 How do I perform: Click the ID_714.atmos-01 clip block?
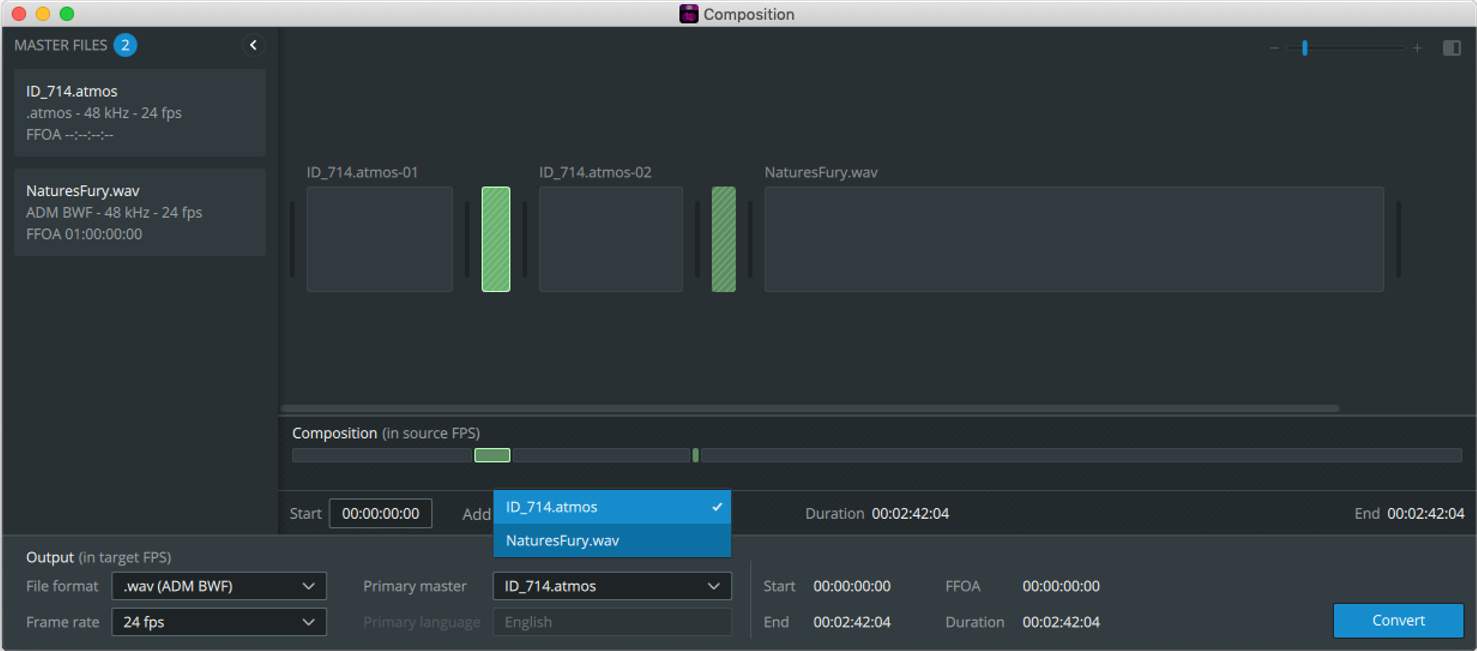[379, 240]
